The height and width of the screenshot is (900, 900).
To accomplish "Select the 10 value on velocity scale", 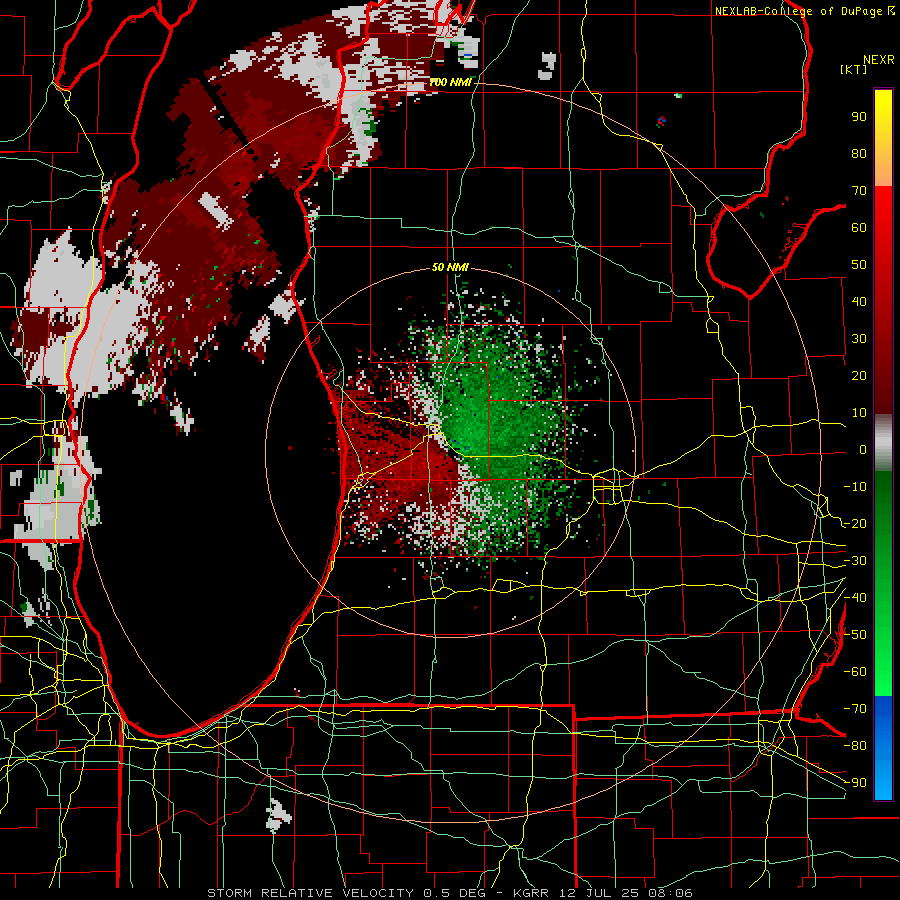I will tap(859, 413).
